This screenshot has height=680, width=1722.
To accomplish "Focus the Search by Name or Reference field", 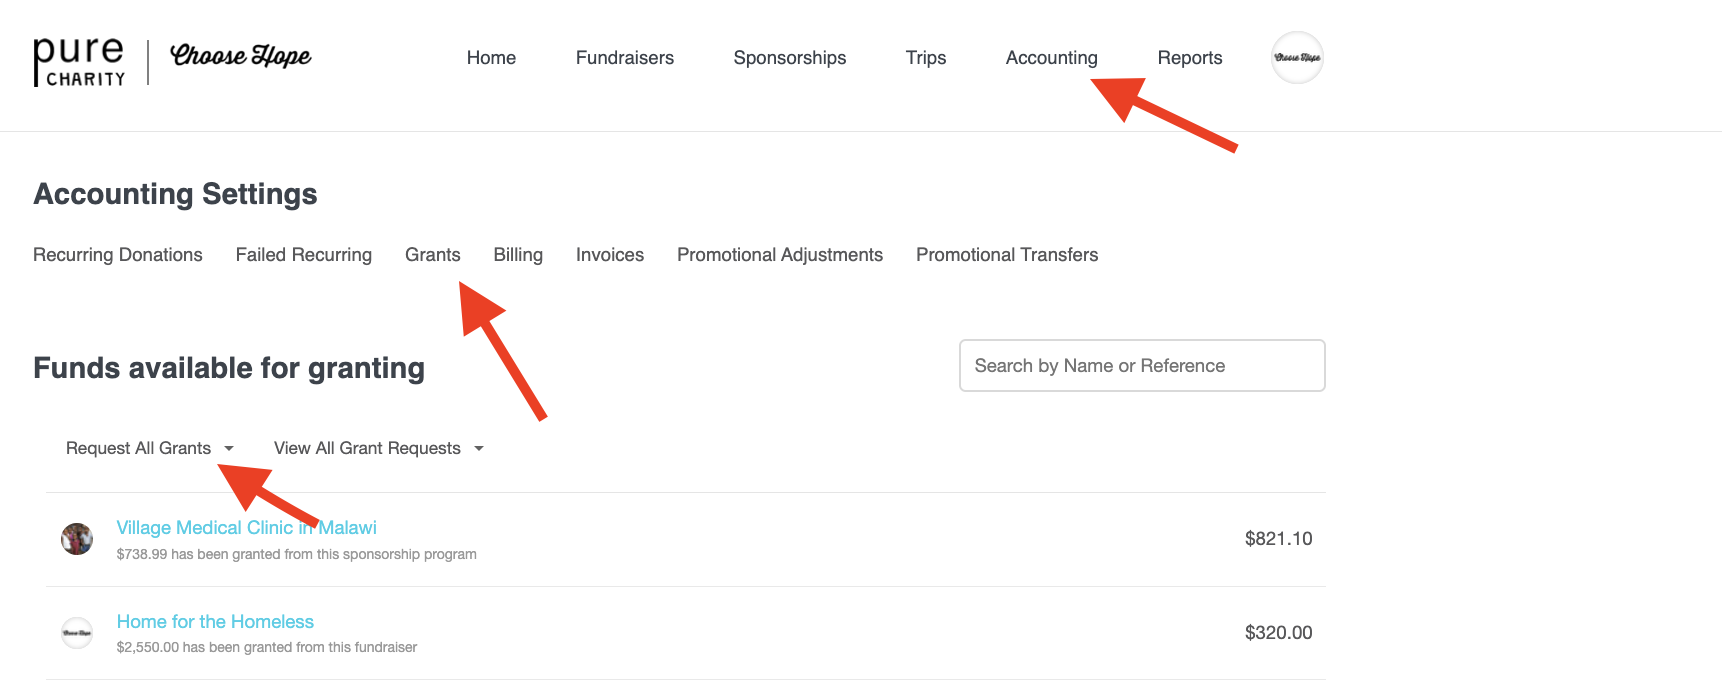I will [1141, 366].
